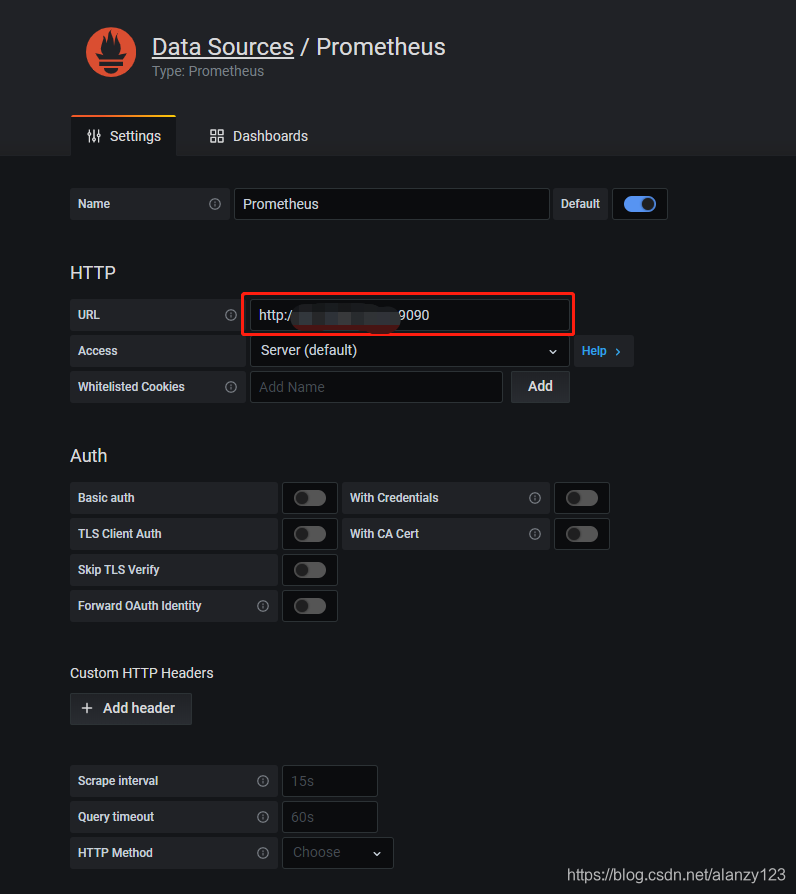
Task: Focus the Scrape interval 15s field
Action: tap(330, 781)
